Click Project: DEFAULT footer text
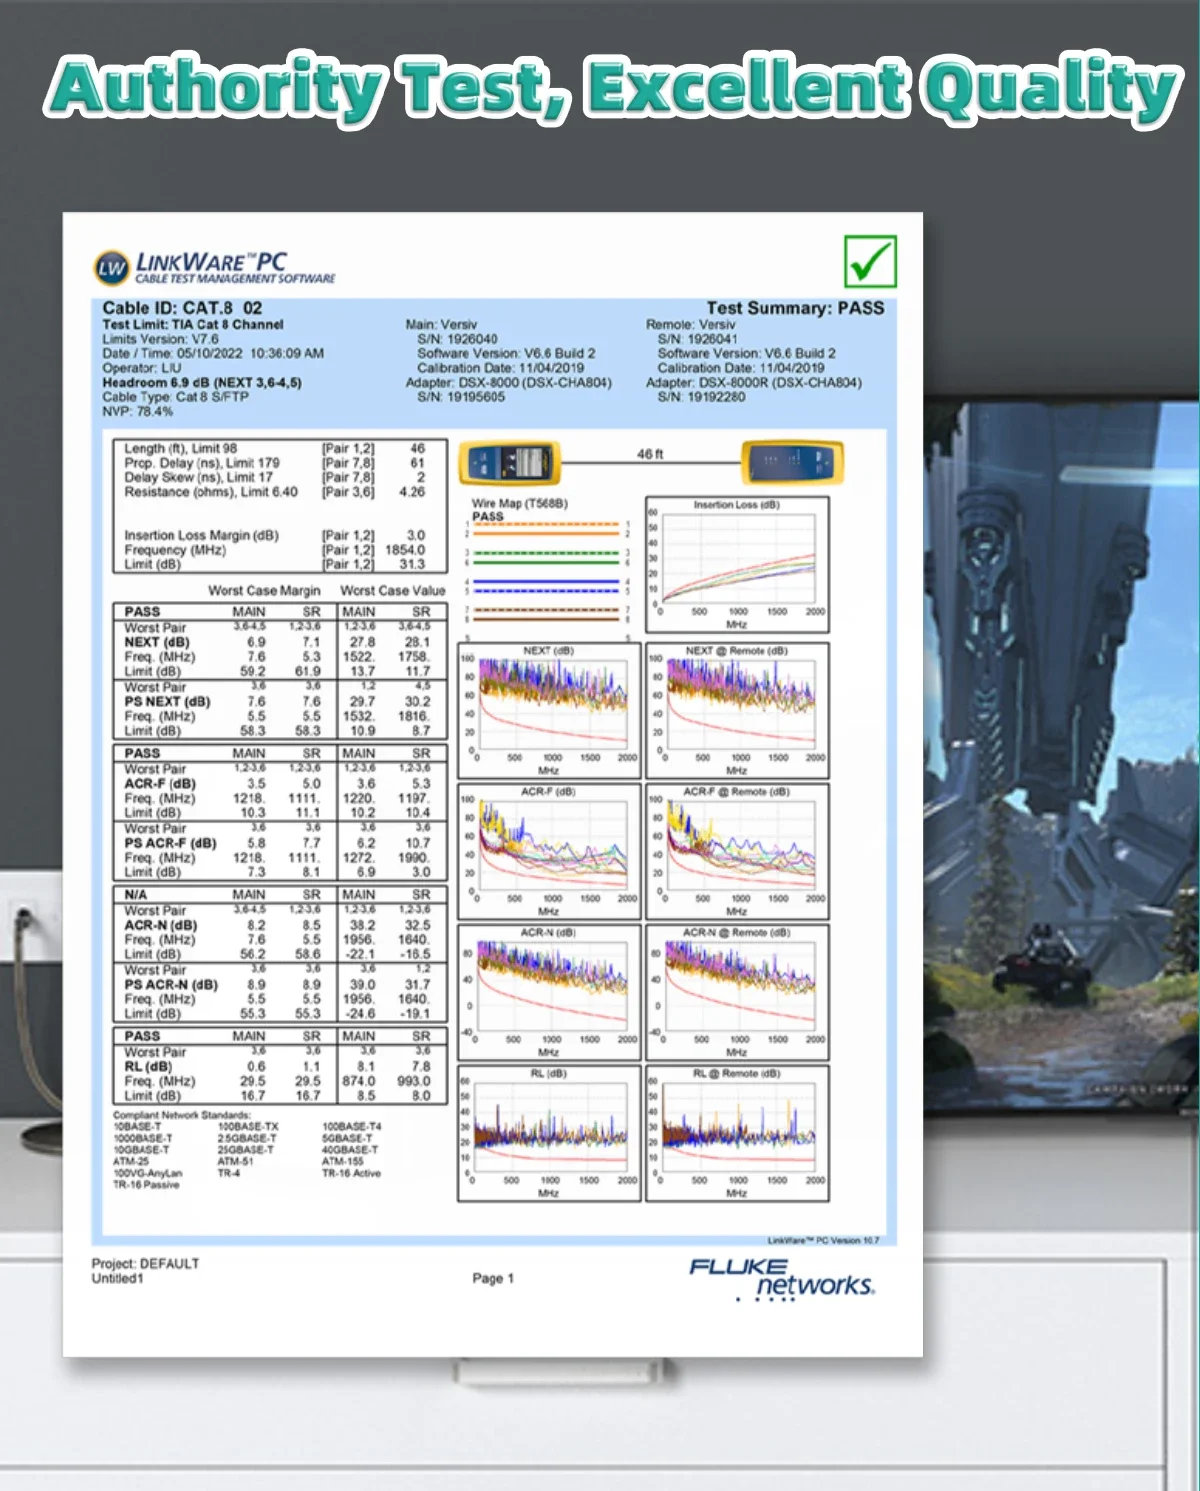Viewport: 1200px width, 1491px height. point(146,1263)
